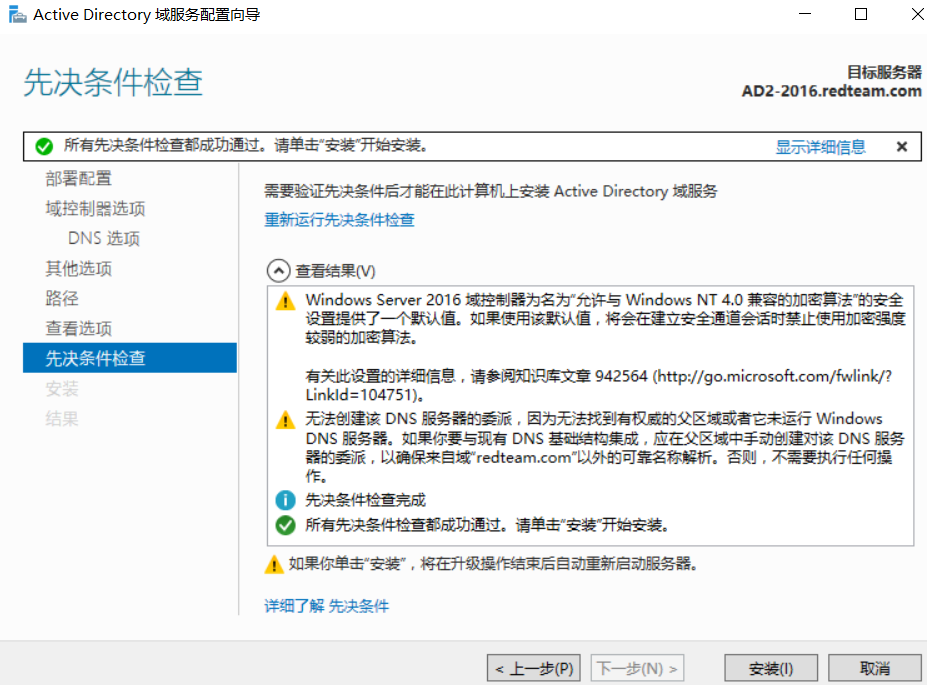Viewport: 927px width, 685px height.
Task: Click warning icon beside automatic restart notice
Action: 274,564
